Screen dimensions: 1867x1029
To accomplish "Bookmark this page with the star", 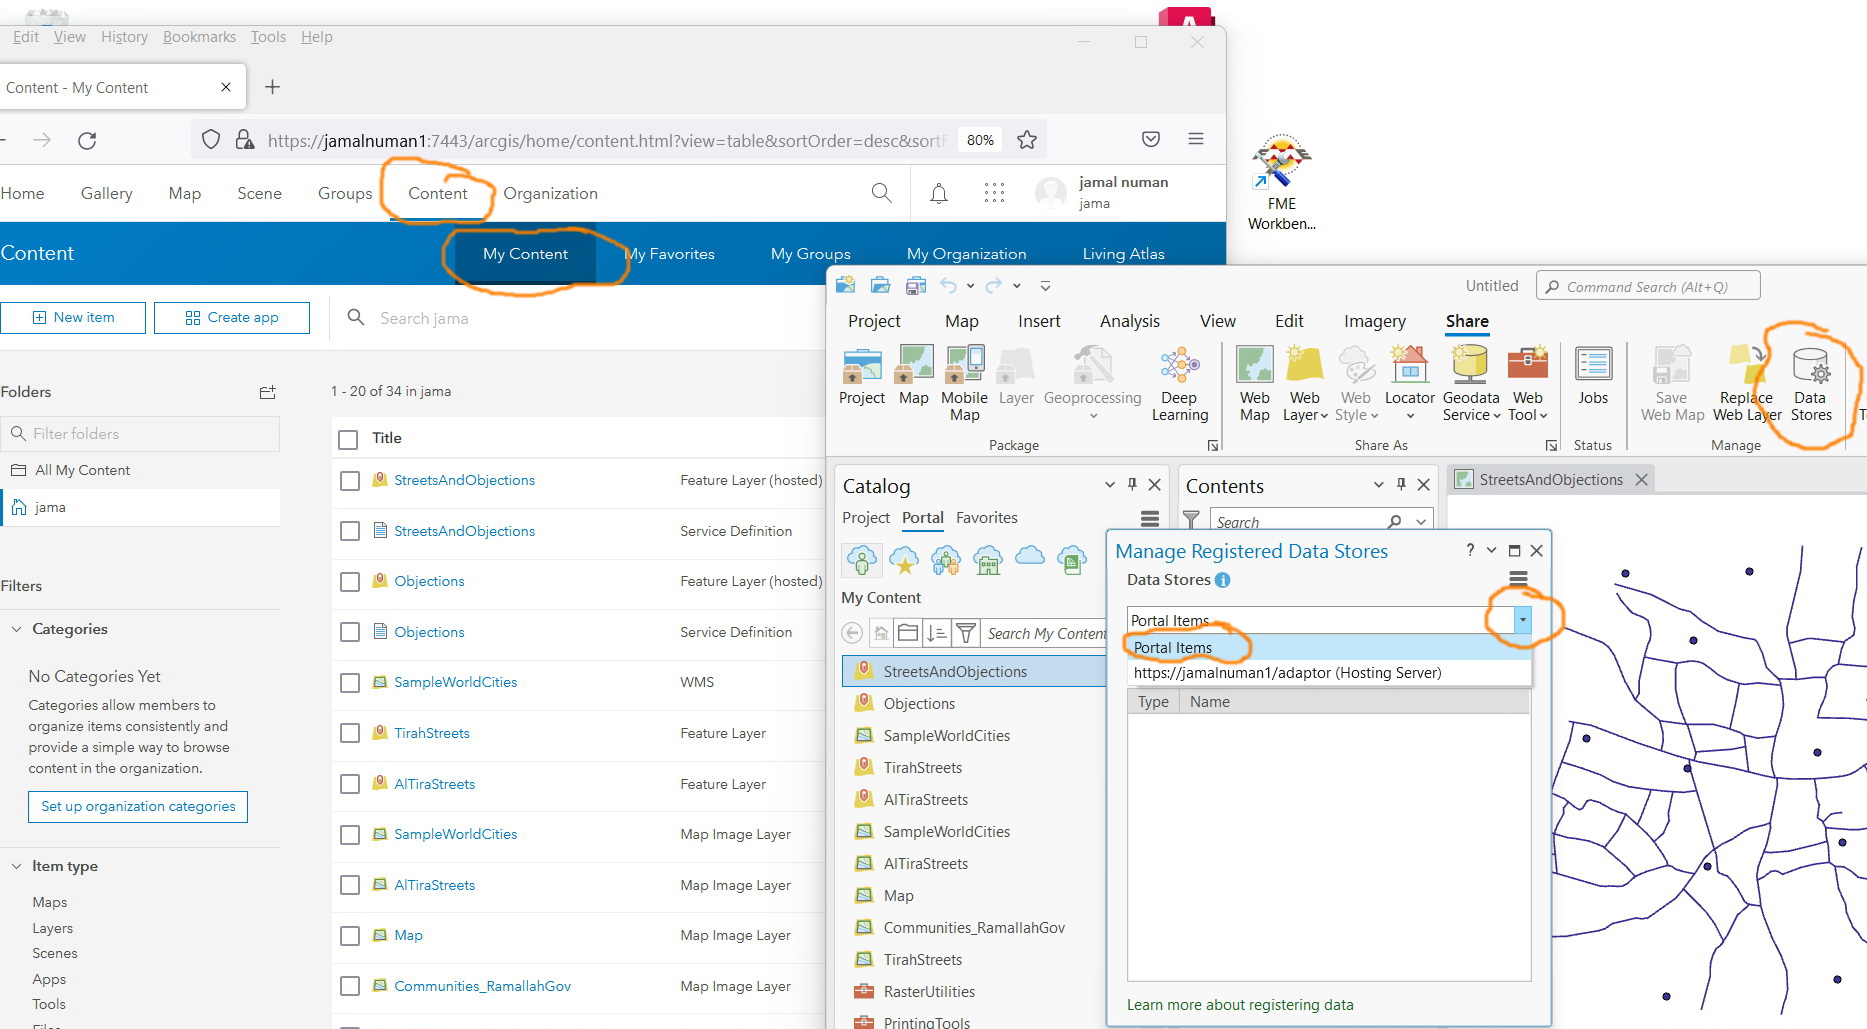I will pyautogui.click(x=1026, y=140).
